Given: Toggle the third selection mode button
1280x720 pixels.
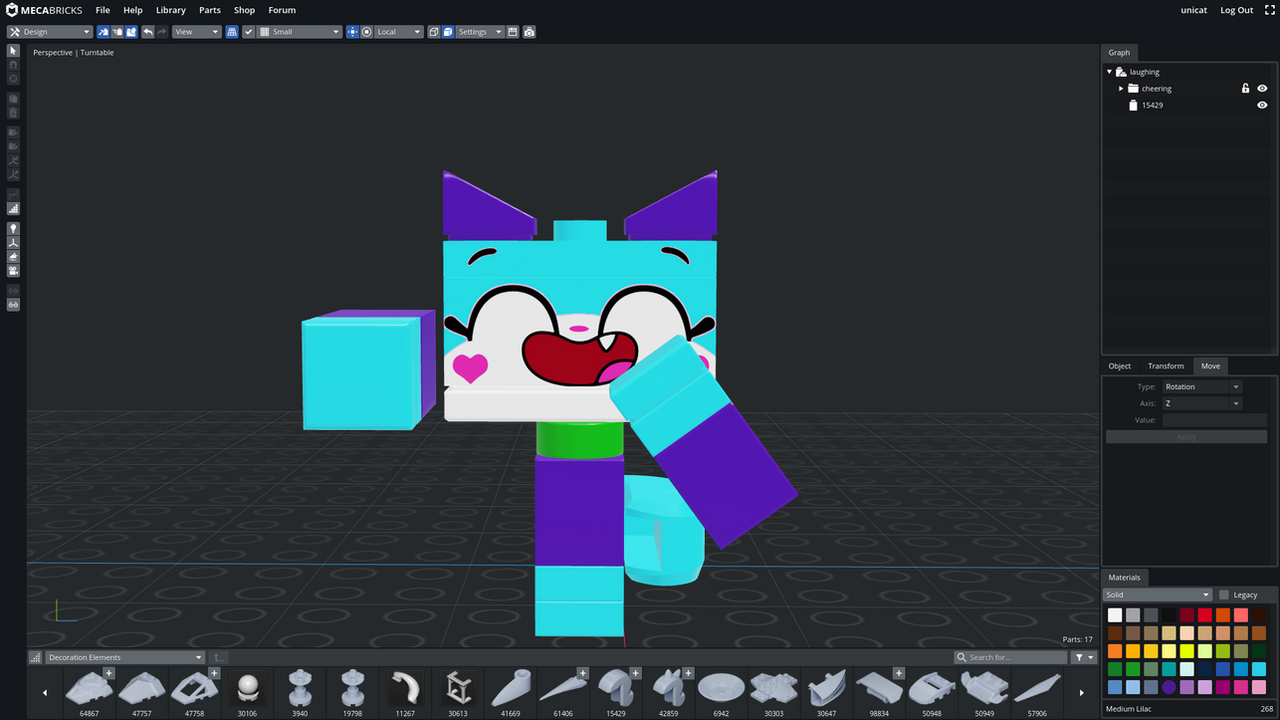Looking at the screenshot, I should (x=131, y=32).
